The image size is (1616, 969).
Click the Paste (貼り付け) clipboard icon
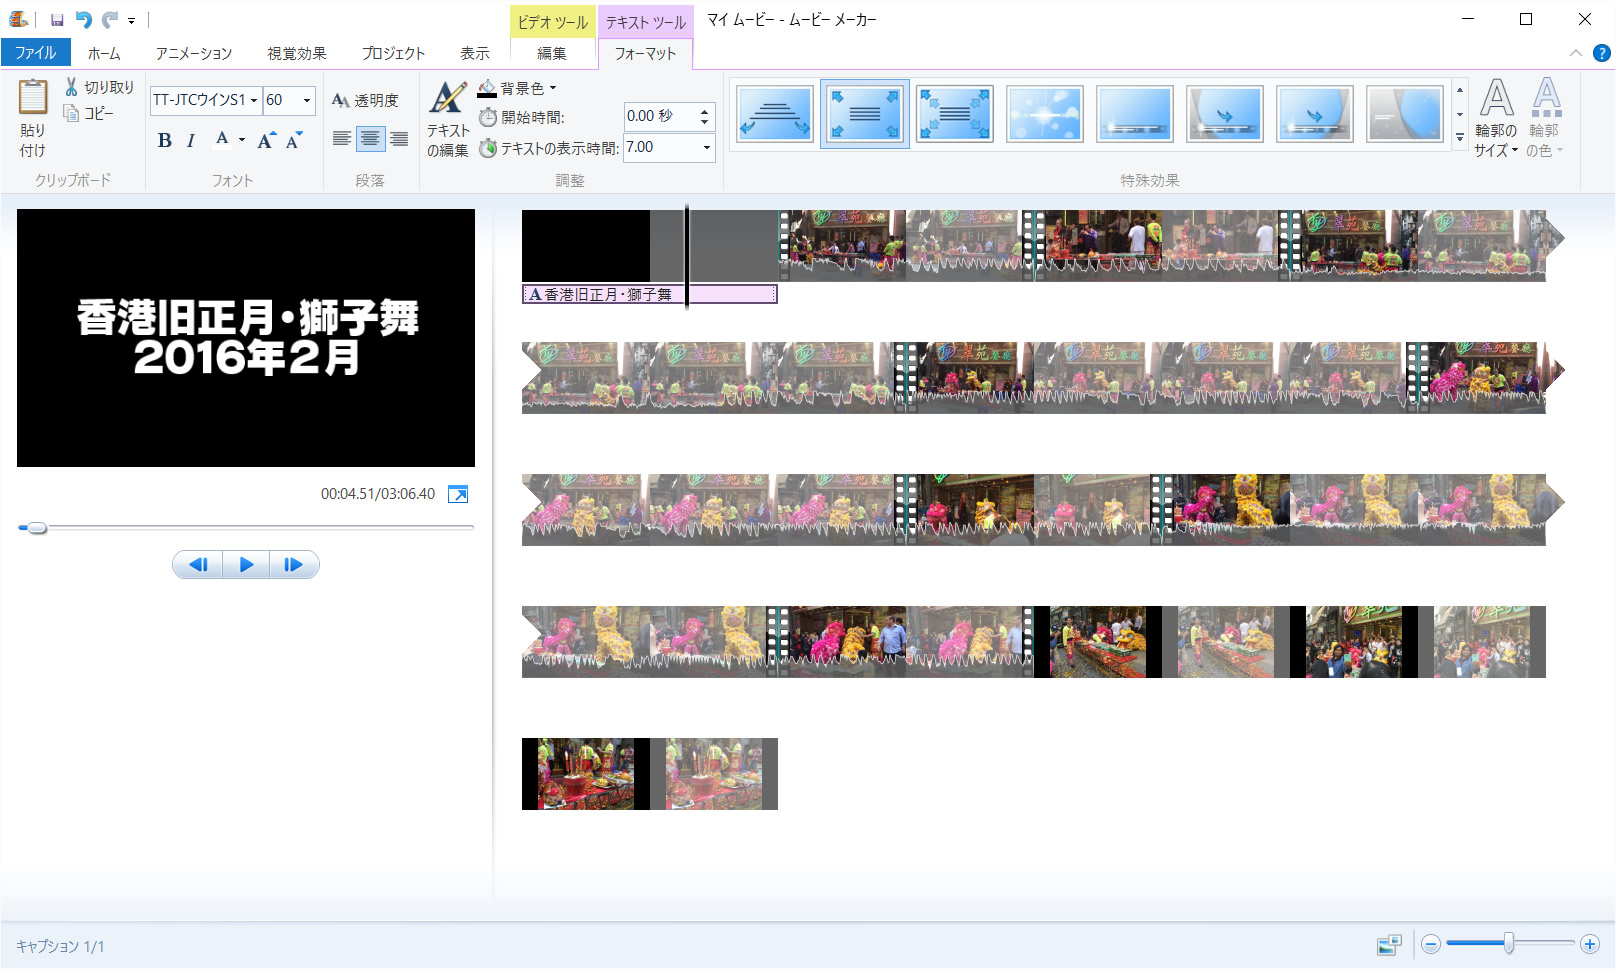[33, 98]
